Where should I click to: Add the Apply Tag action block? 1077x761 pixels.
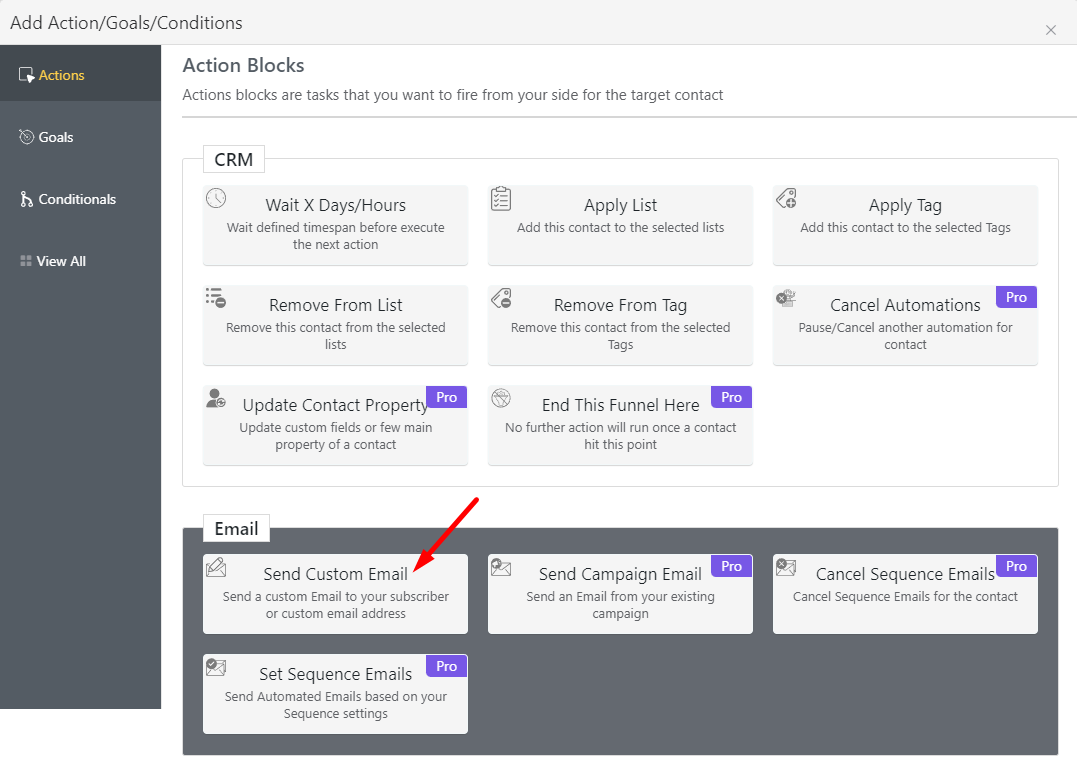coord(905,225)
